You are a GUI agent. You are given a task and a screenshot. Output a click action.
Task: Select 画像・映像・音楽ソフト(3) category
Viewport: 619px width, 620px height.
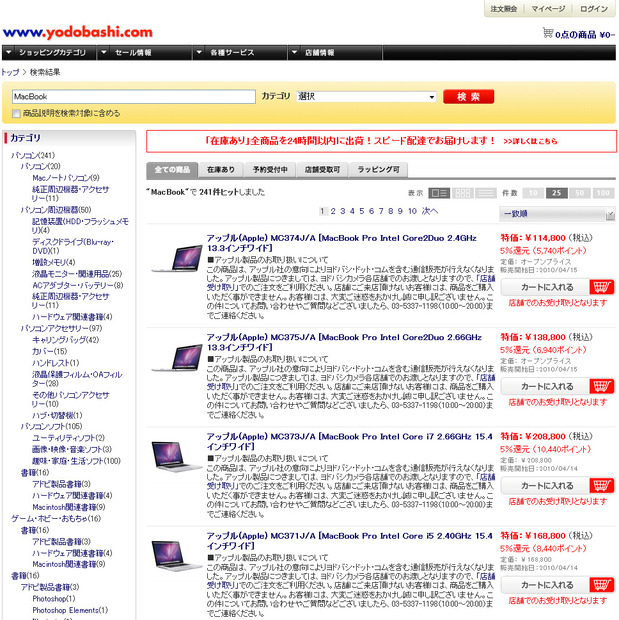click(72, 450)
